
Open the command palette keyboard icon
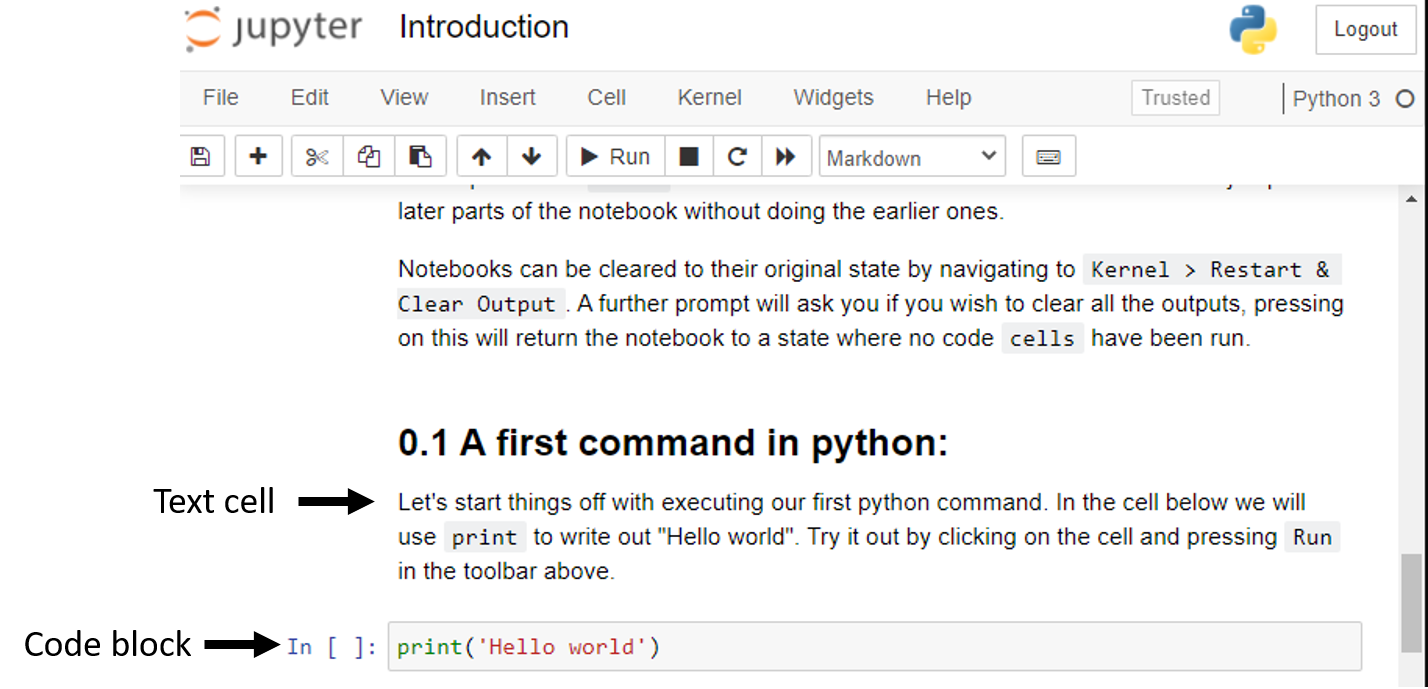click(1048, 157)
